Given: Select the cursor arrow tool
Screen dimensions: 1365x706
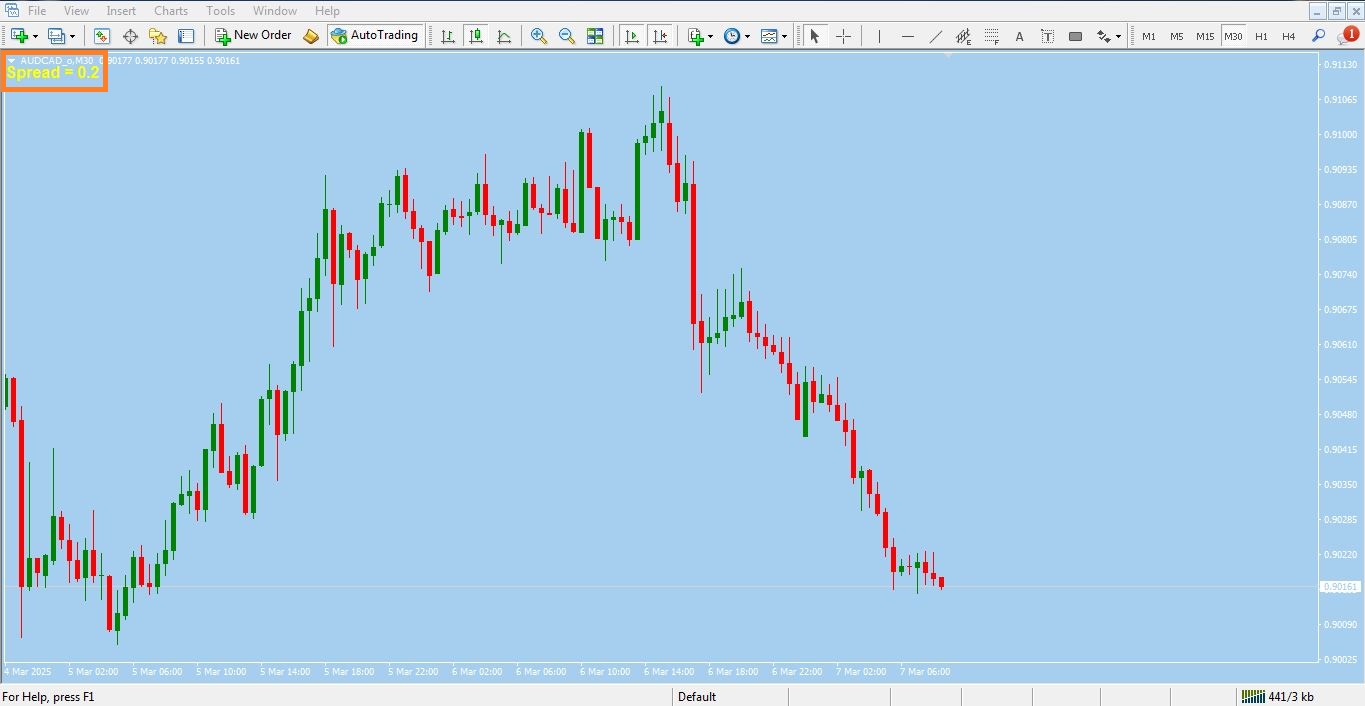Looking at the screenshot, I should pyautogui.click(x=814, y=36).
